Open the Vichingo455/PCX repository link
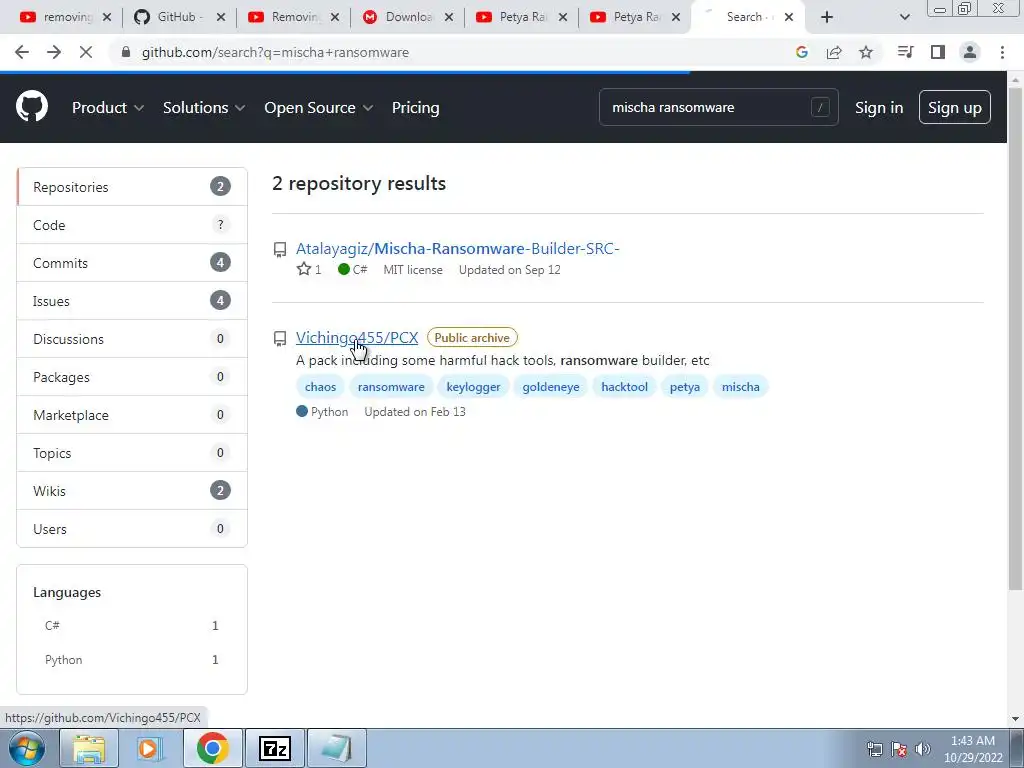 (x=357, y=338)
